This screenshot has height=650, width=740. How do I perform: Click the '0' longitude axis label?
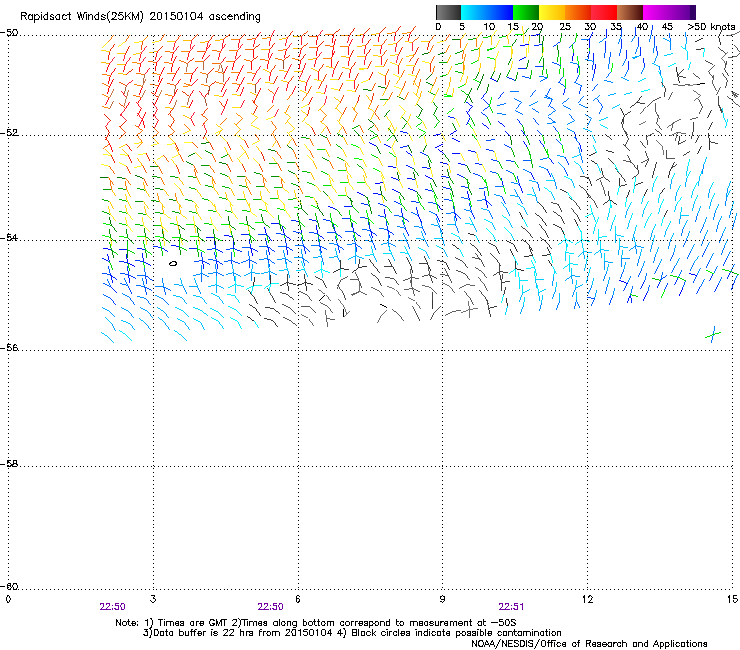coord(8,599)
